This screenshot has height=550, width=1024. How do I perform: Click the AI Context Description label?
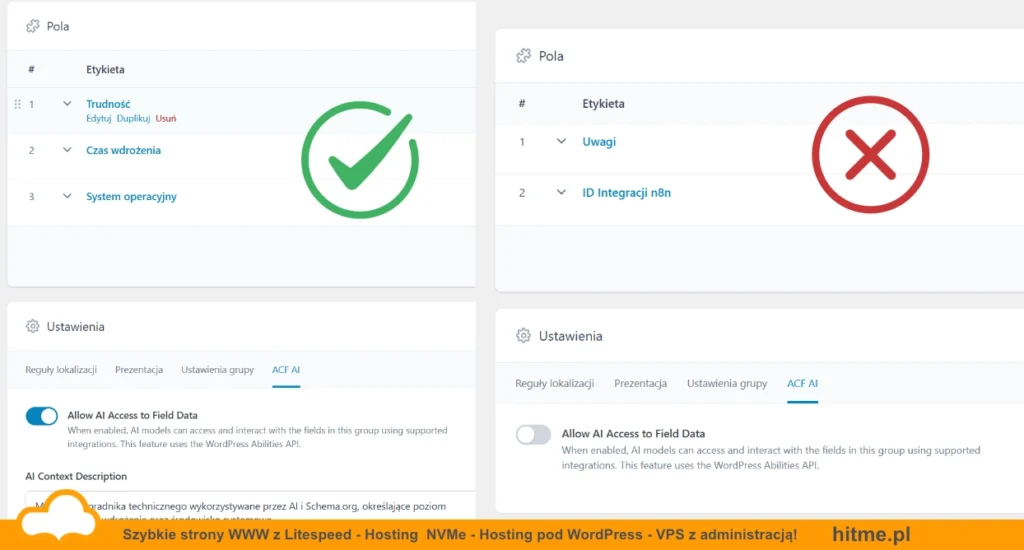pos(76,476)
